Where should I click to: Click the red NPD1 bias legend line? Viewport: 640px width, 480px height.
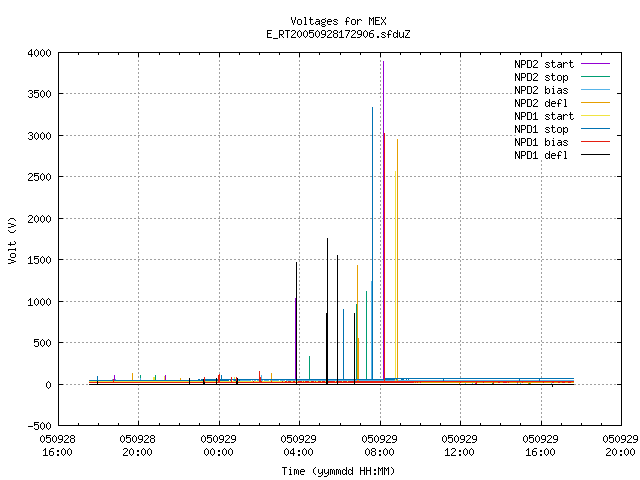(x=596, y=142)
